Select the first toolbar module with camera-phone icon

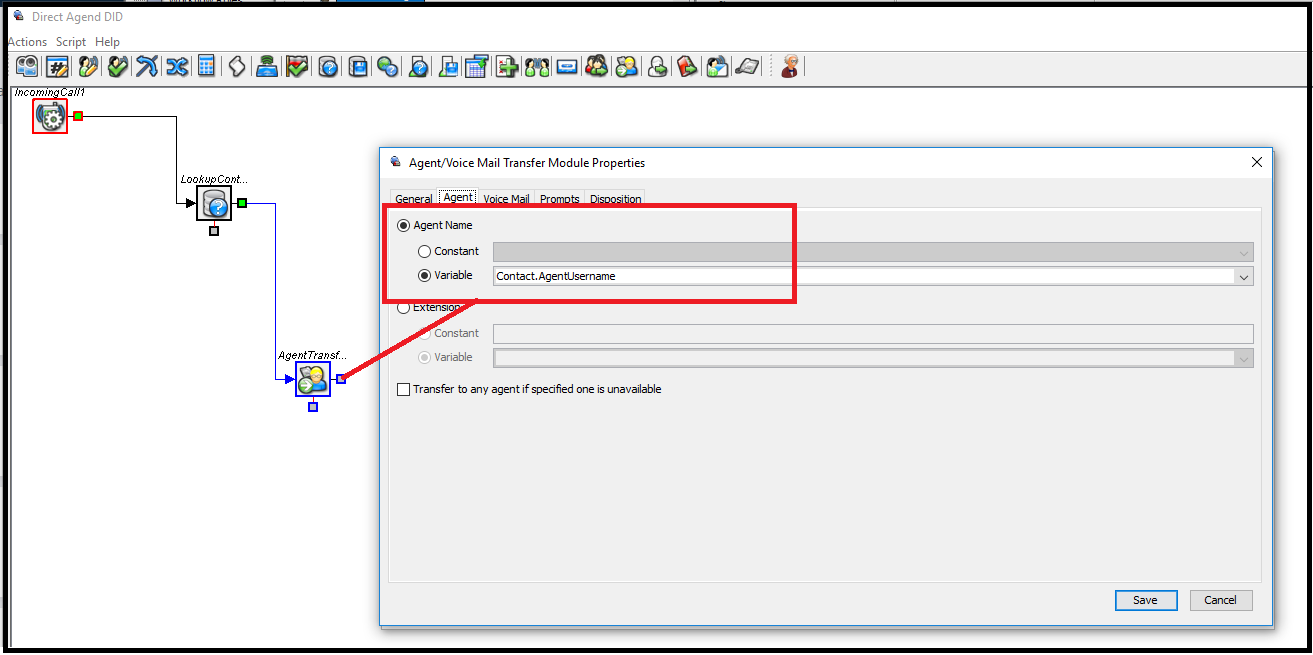click(26, 67)
